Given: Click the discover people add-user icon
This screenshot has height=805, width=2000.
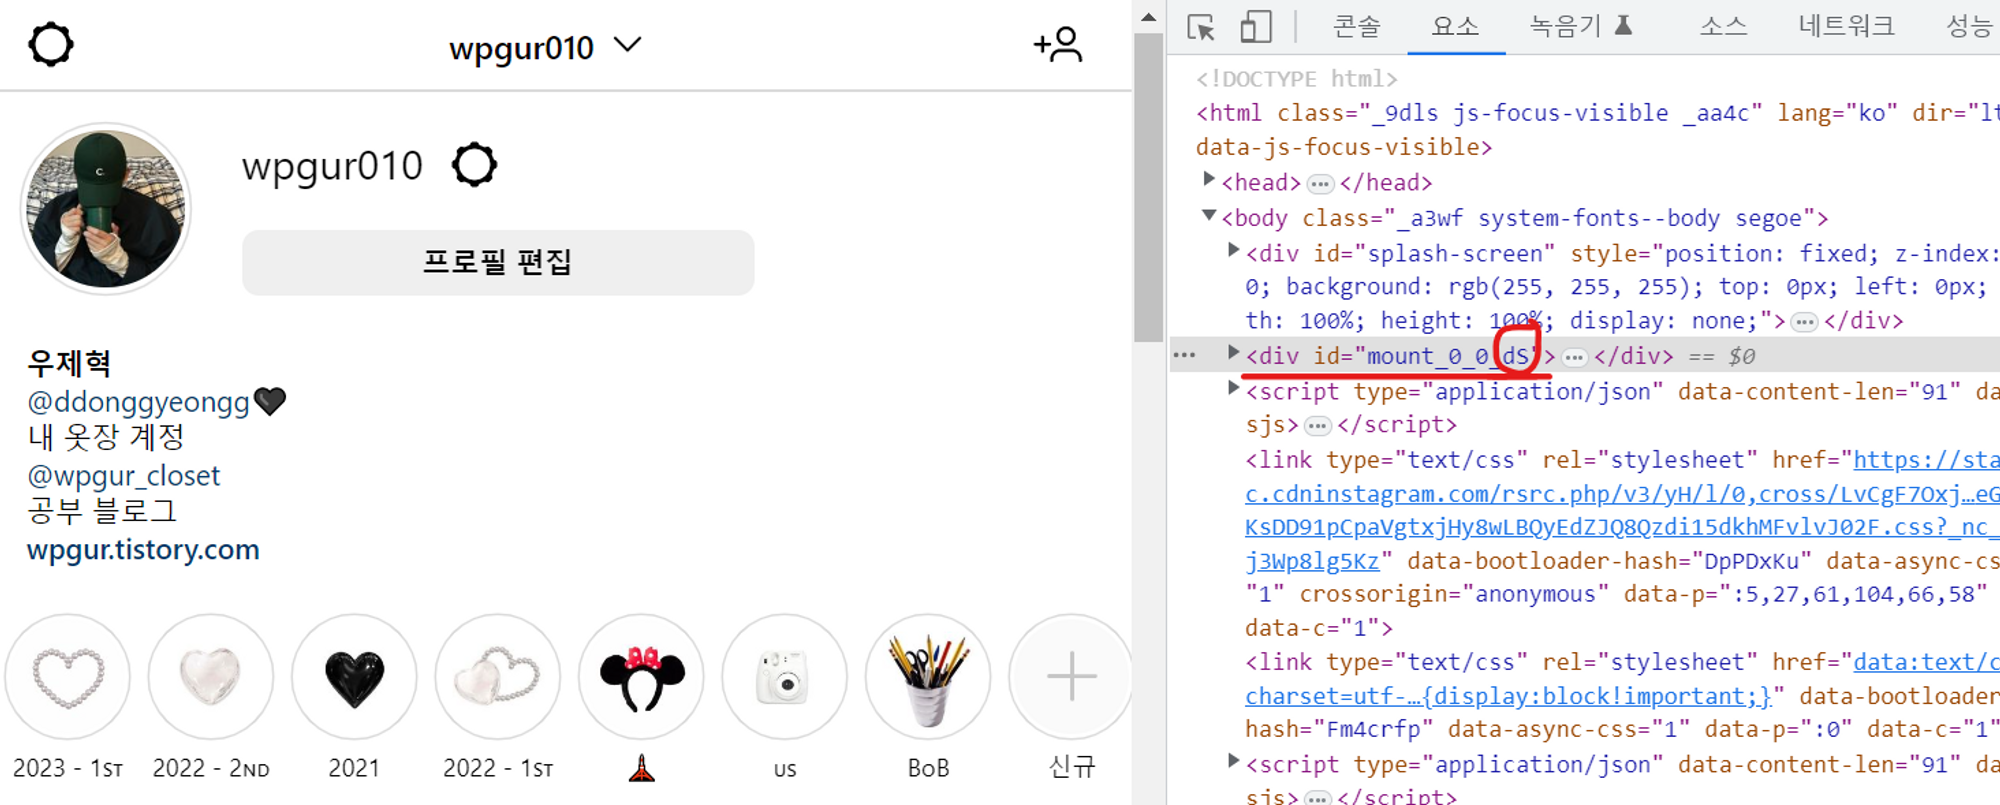Looking at the screenshot, I should tap(1058, 45).
